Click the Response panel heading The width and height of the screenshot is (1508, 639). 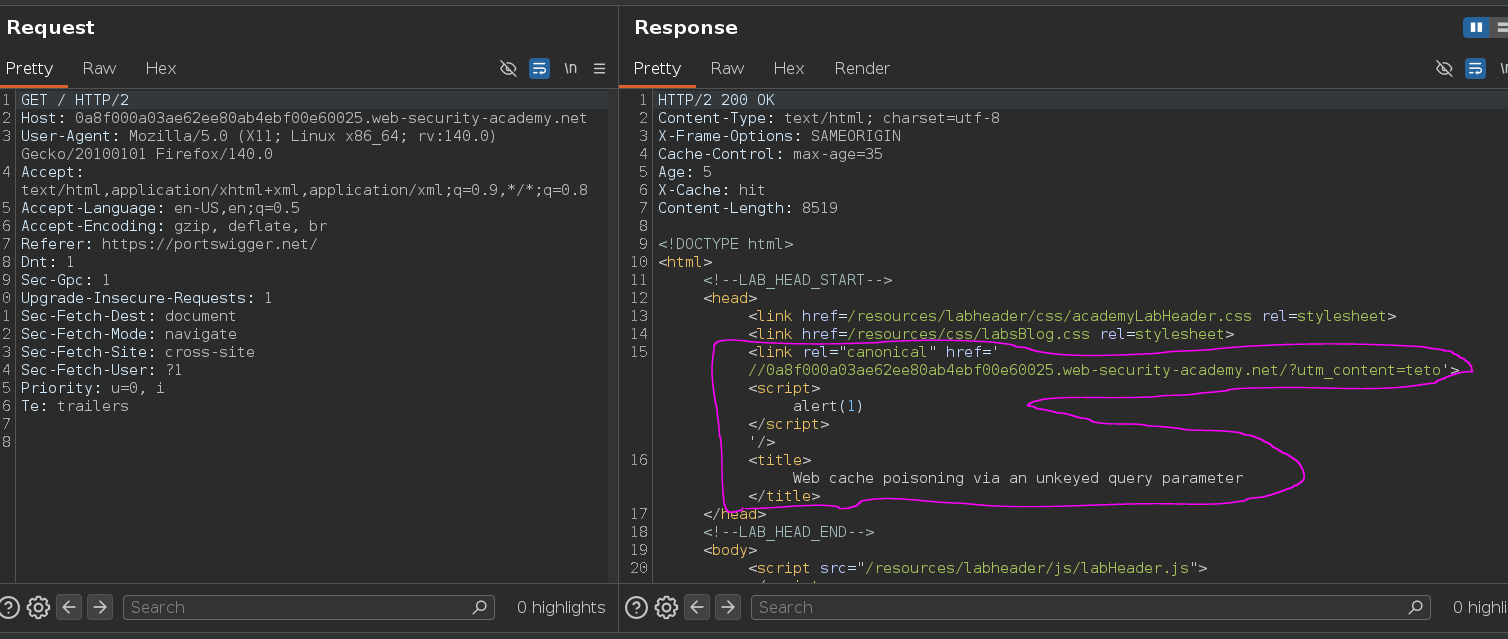click(x=686, y=28)
